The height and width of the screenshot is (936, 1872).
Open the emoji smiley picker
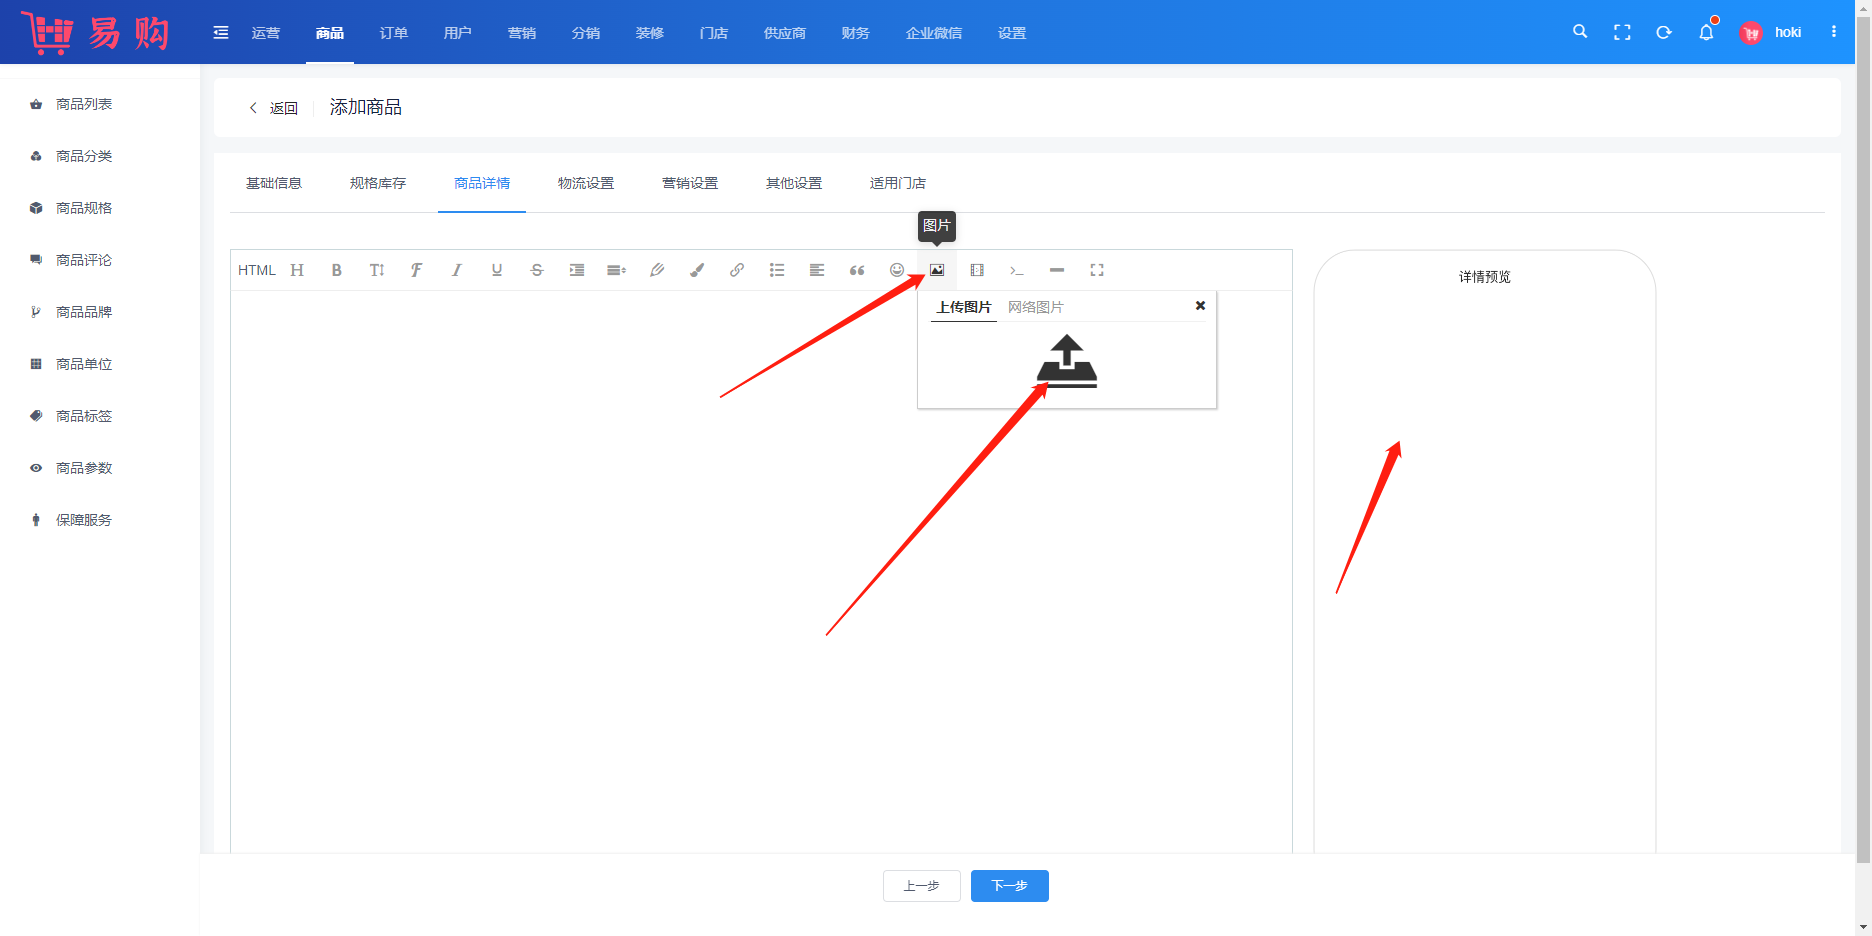[897, 270]
